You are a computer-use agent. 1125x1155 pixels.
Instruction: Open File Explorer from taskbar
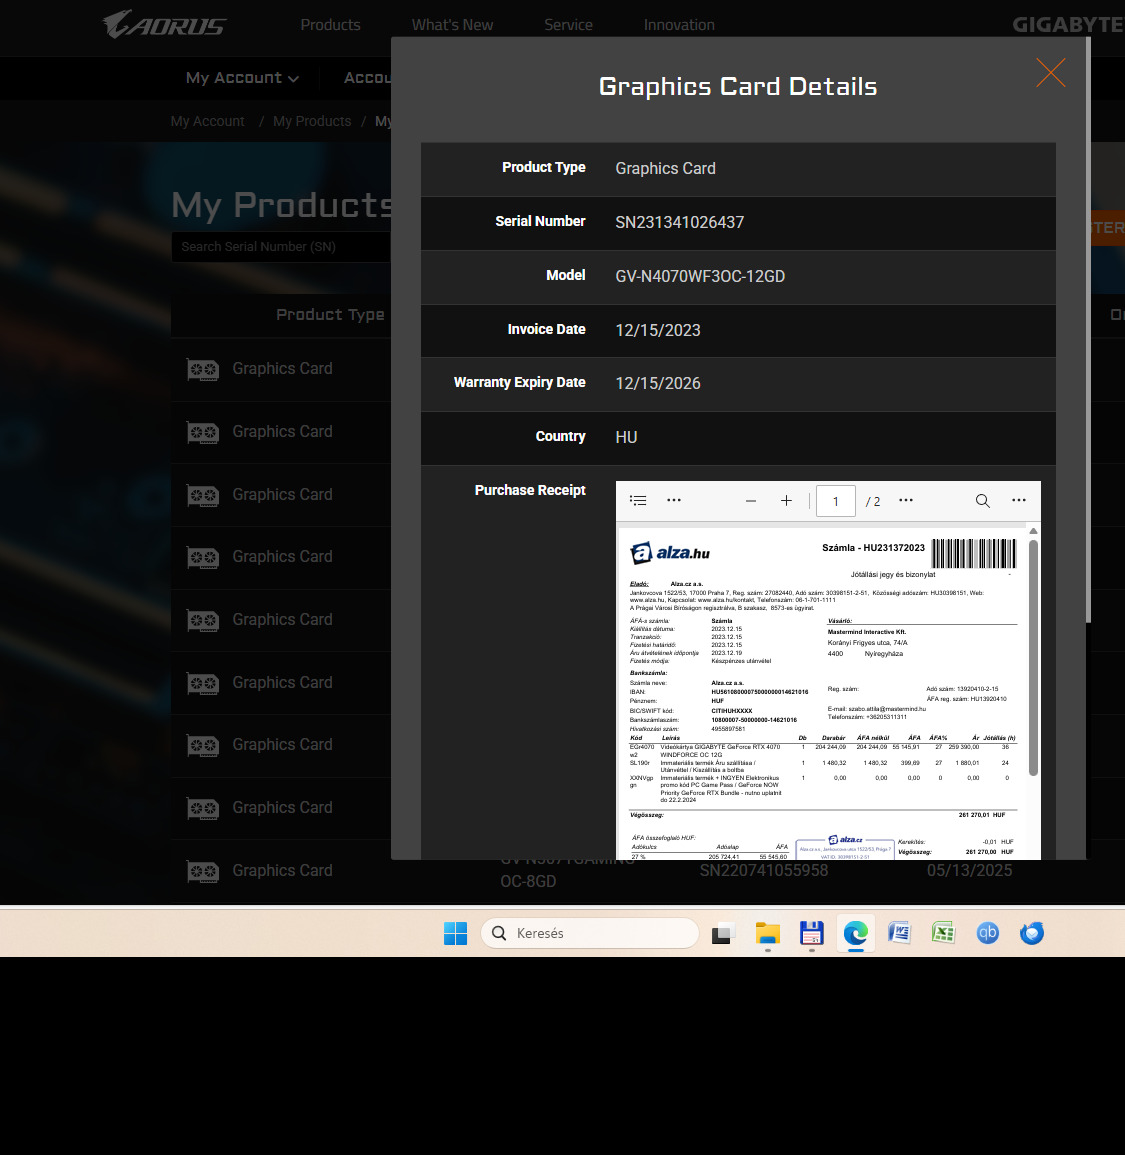pyautogui.click(x=767, y=933)
